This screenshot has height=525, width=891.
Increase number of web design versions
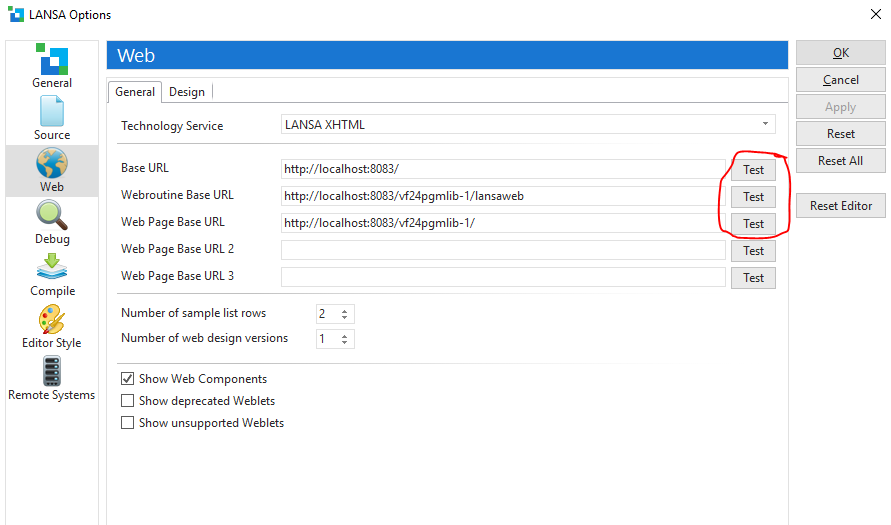click(x=344, y=335)
